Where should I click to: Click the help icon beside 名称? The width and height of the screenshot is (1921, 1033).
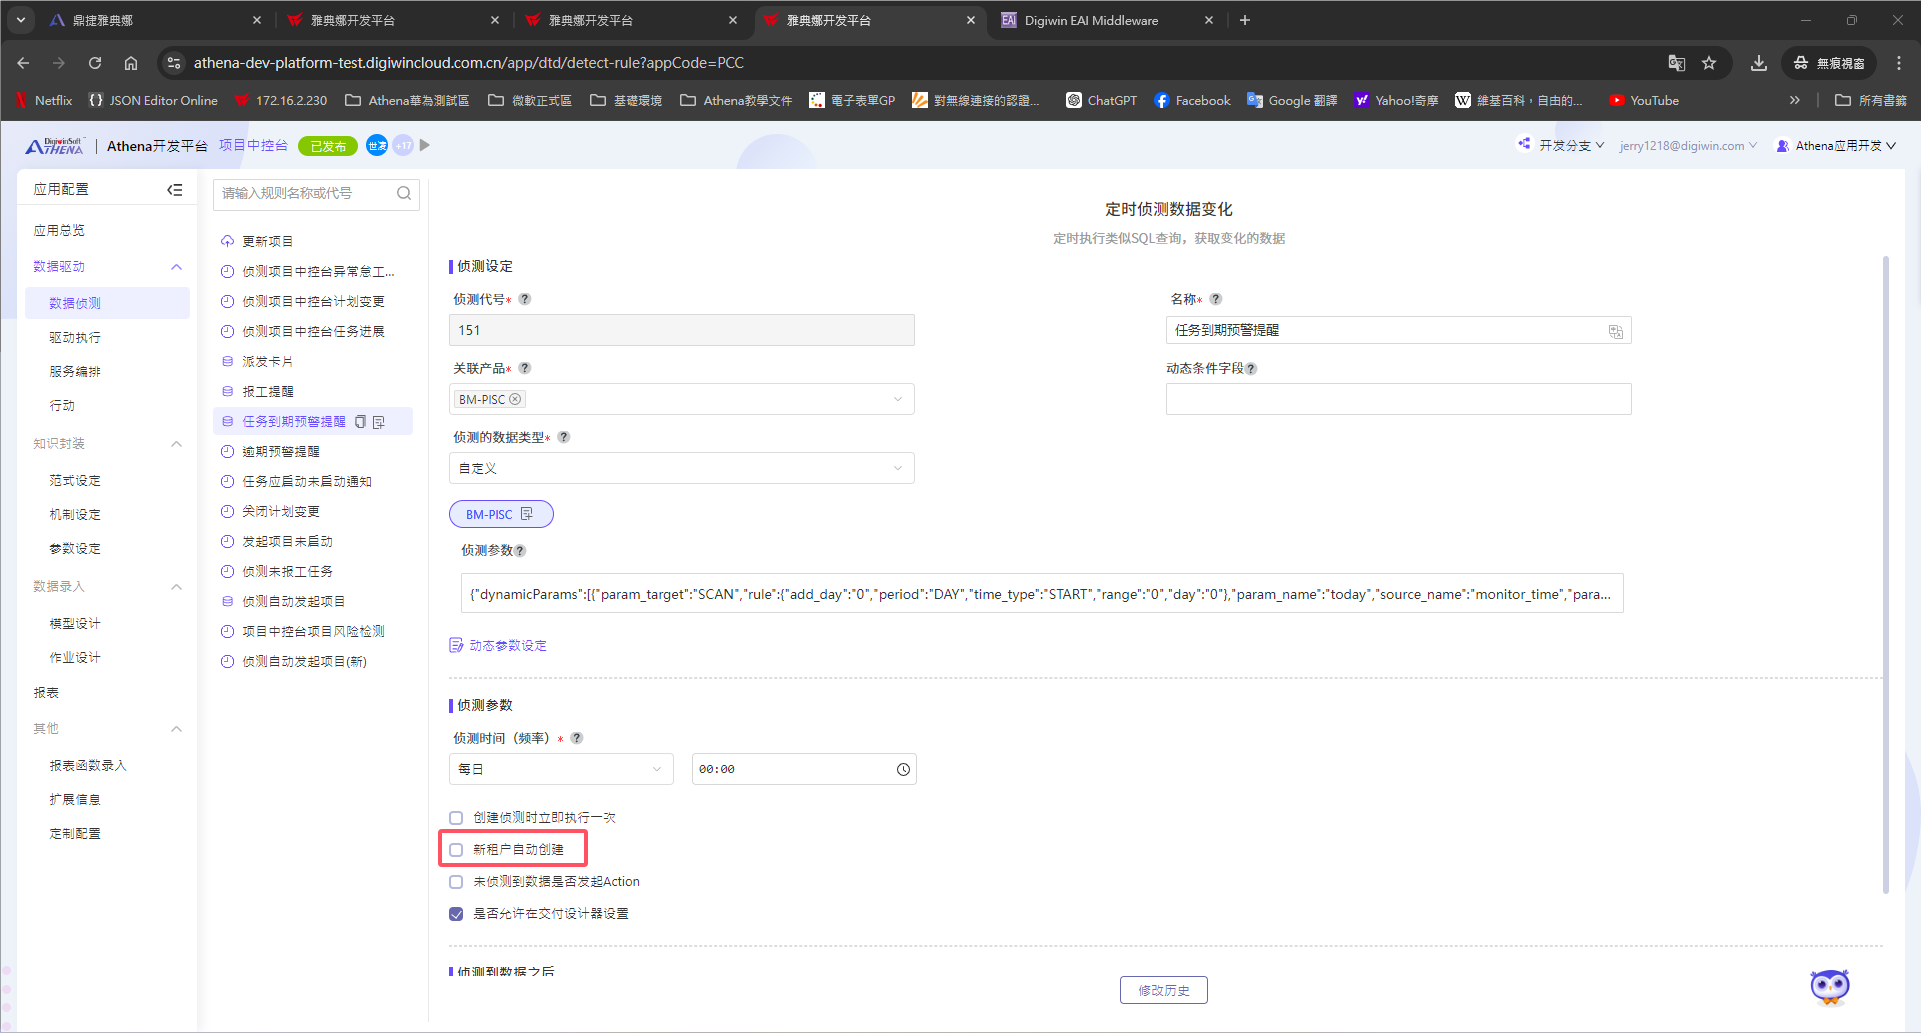[x=1216, y=299]
